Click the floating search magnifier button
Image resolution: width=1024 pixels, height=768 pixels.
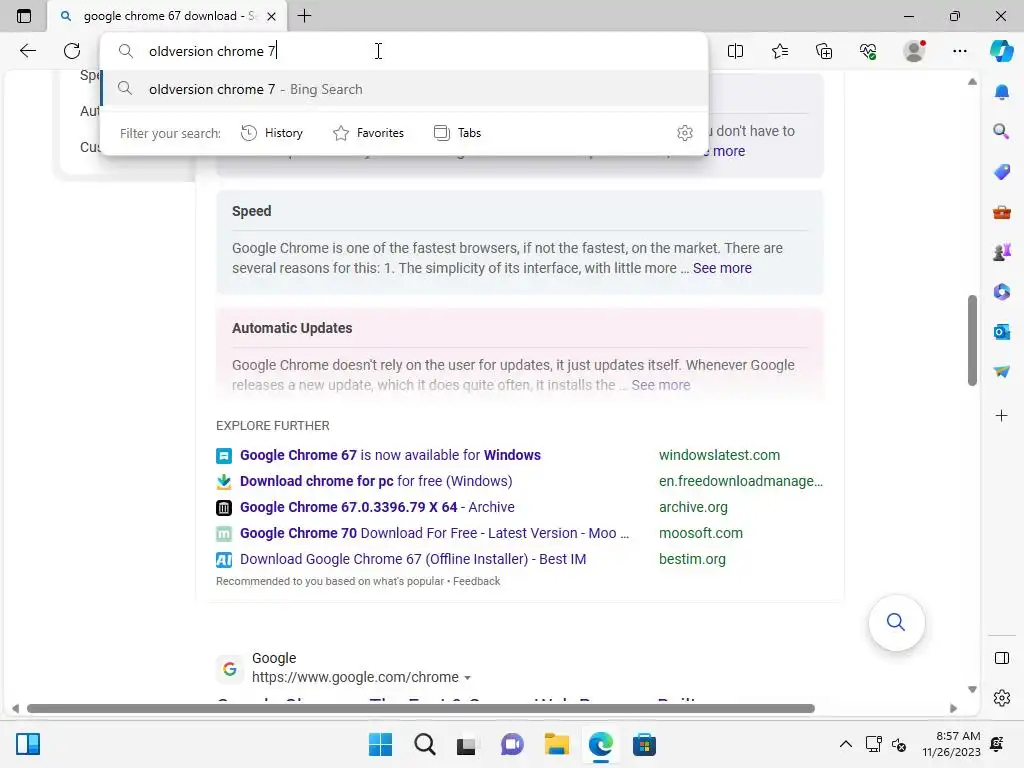click(896, 622)
